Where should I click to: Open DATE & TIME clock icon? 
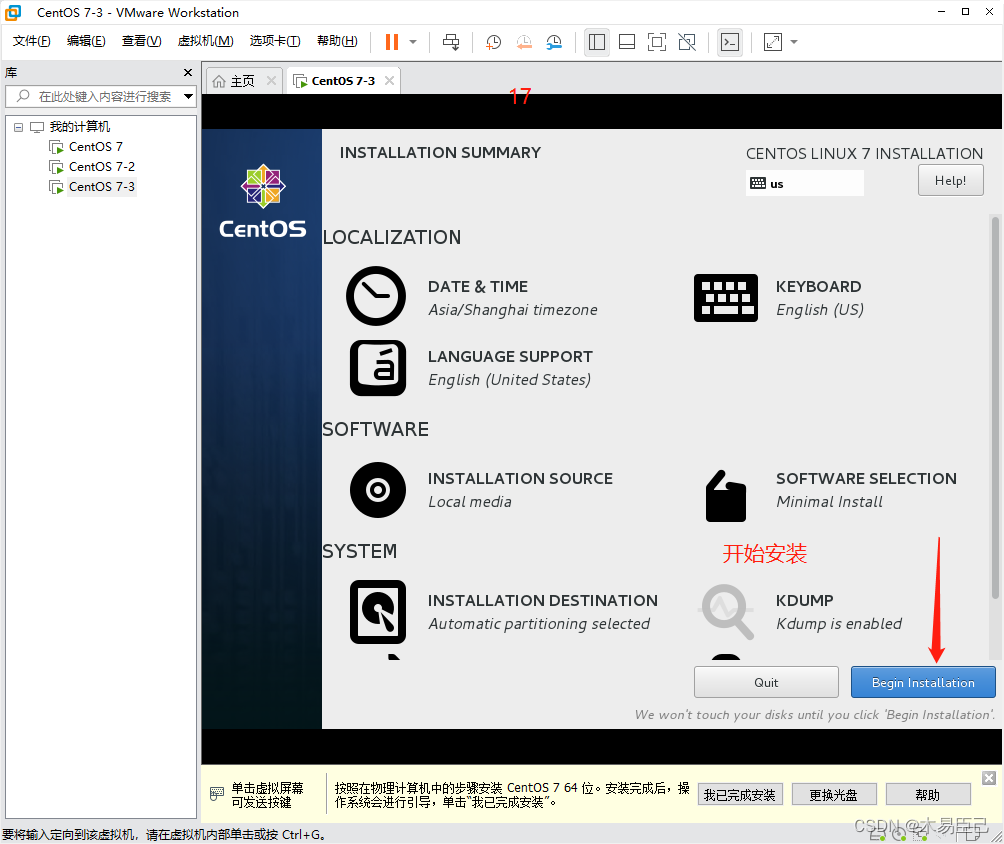pyautogui.click(x=376, y=296)
